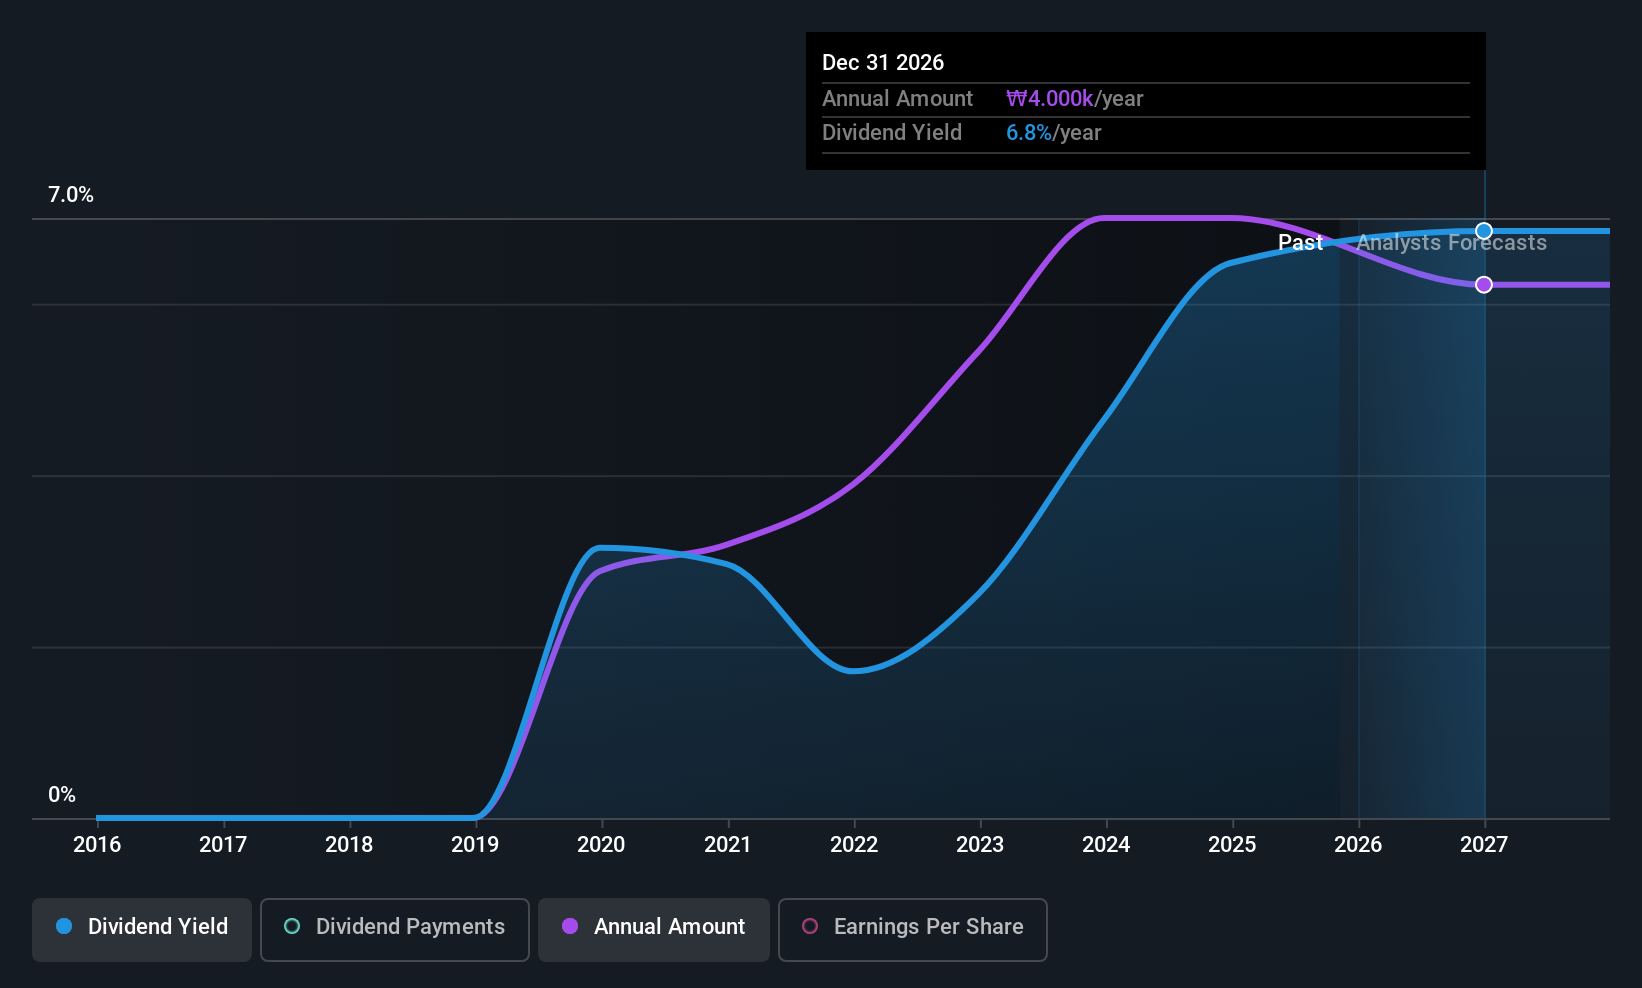Pick the 2022 year on the timeline
The height and width of the screenshot is (988, 1642).
pos(854,845)
